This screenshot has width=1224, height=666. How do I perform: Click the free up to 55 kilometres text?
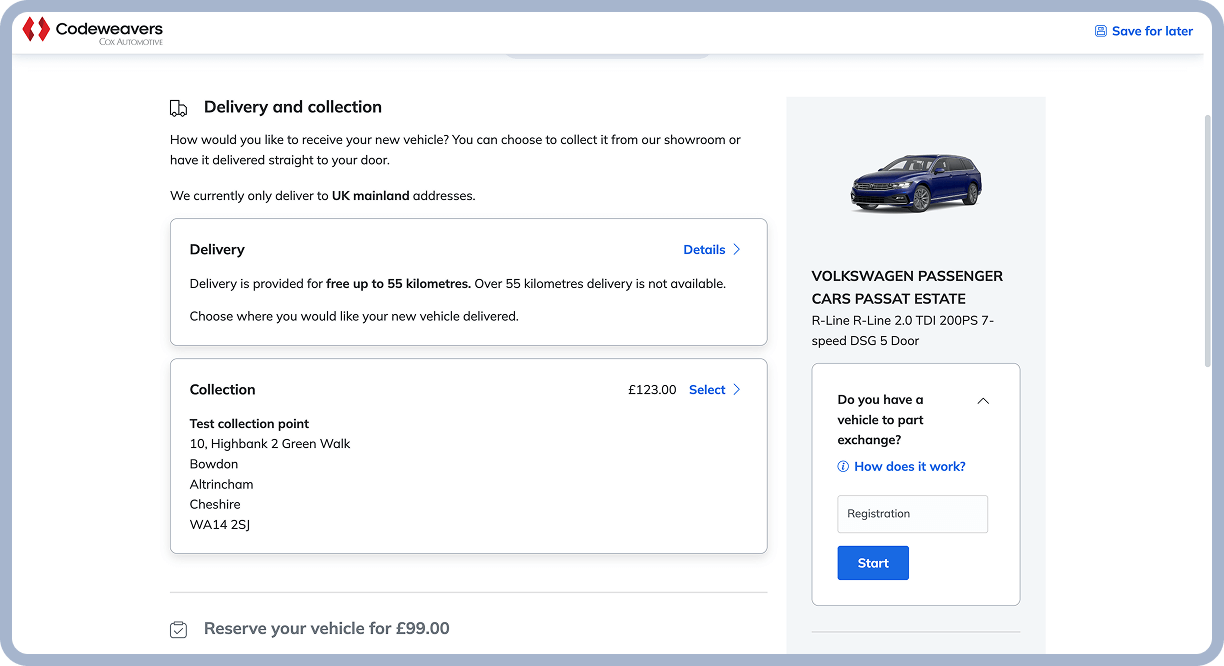(398, 284)
